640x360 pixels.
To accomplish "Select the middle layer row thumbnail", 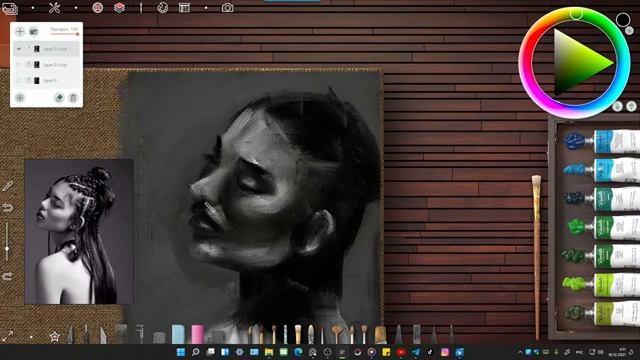I will 37,64.
